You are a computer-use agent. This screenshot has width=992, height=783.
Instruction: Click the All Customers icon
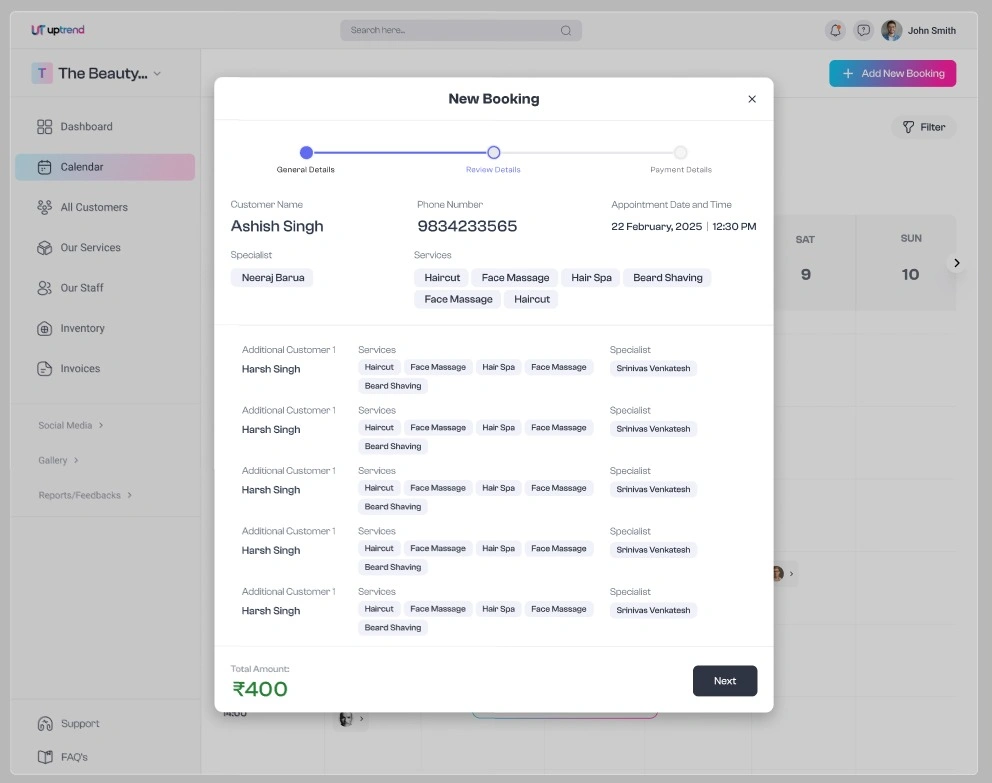click(x=44, y=207)
